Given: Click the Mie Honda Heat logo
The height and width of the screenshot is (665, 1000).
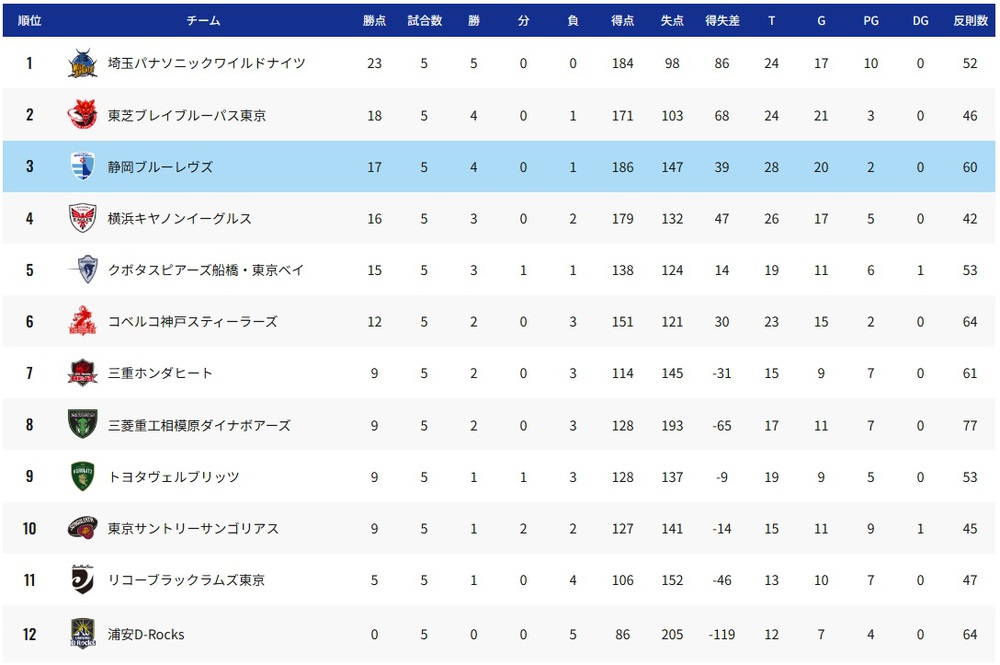Looking at the screenshot, I should click(82, 374).
